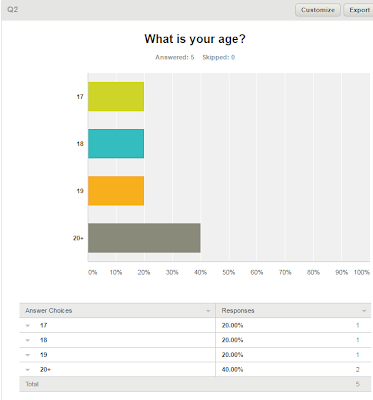Viewport: 373px width, 400px height.
Task: Click the 'What is your age?' chart title
Action: click(x=195, y=39)
